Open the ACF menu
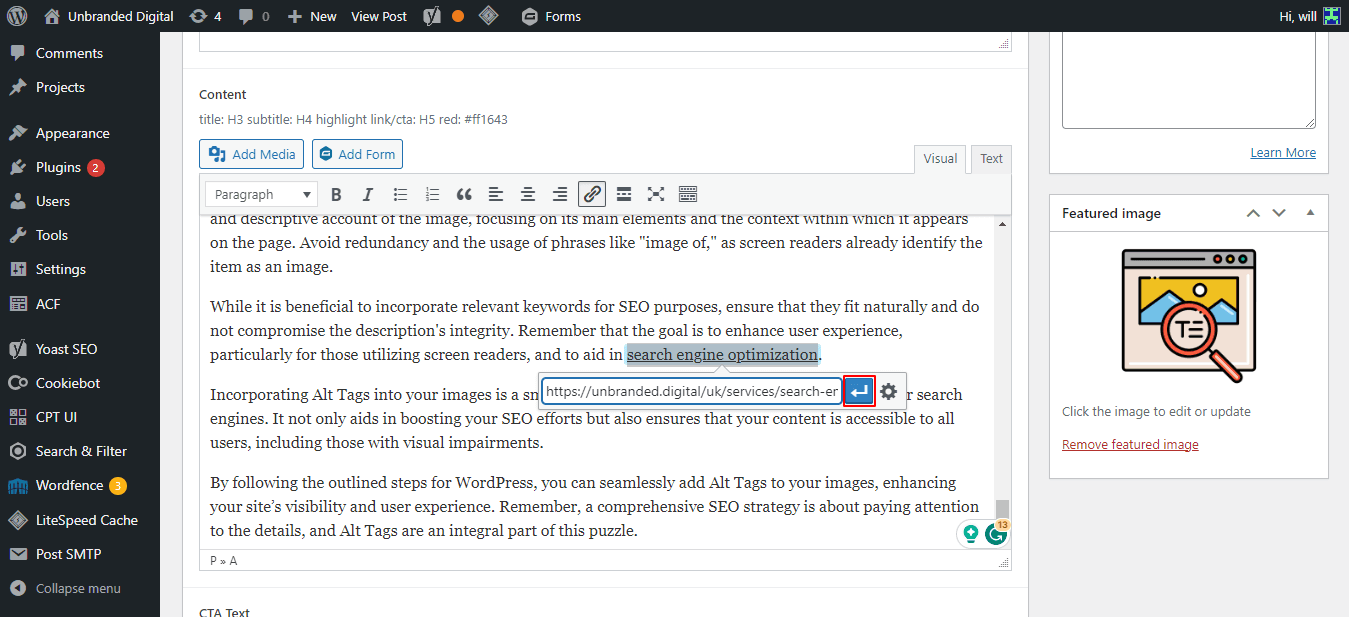The height and width of the screenshot is (617, 1349). 49,303
